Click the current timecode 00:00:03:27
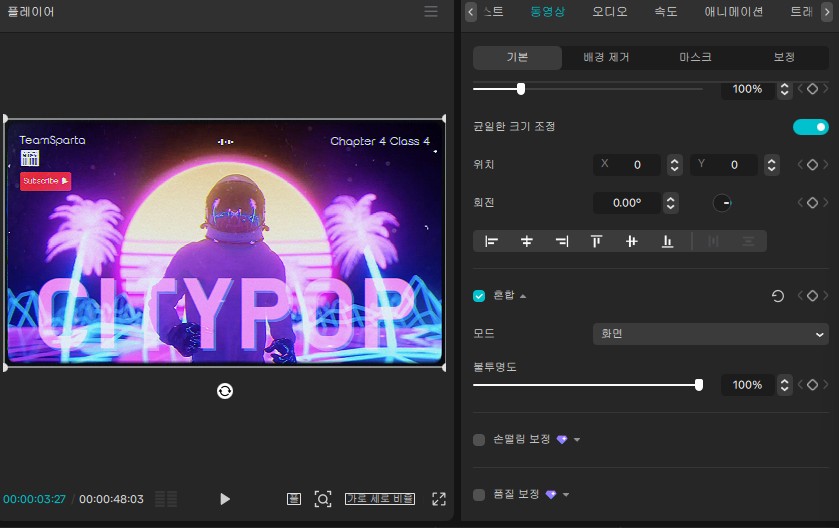 pos(34,499)
